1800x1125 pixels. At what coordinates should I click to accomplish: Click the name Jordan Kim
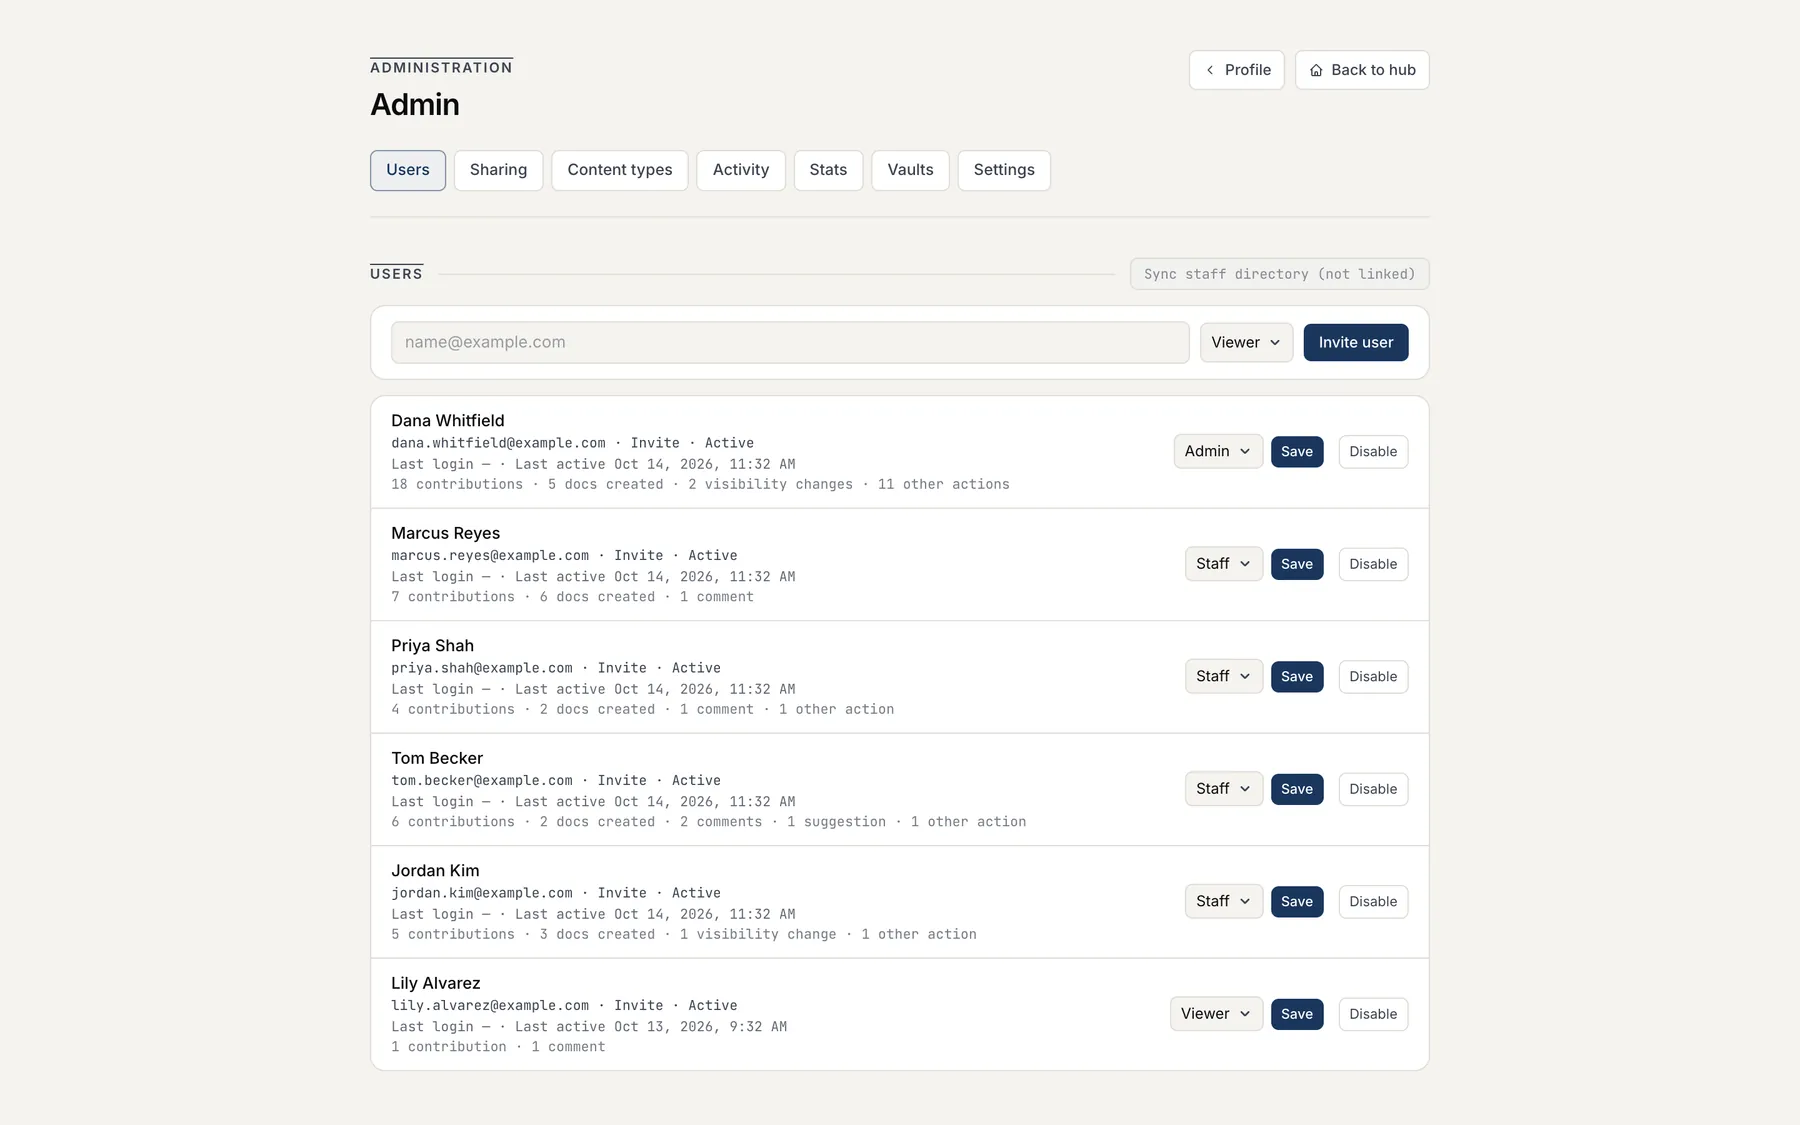coord(435,871)
